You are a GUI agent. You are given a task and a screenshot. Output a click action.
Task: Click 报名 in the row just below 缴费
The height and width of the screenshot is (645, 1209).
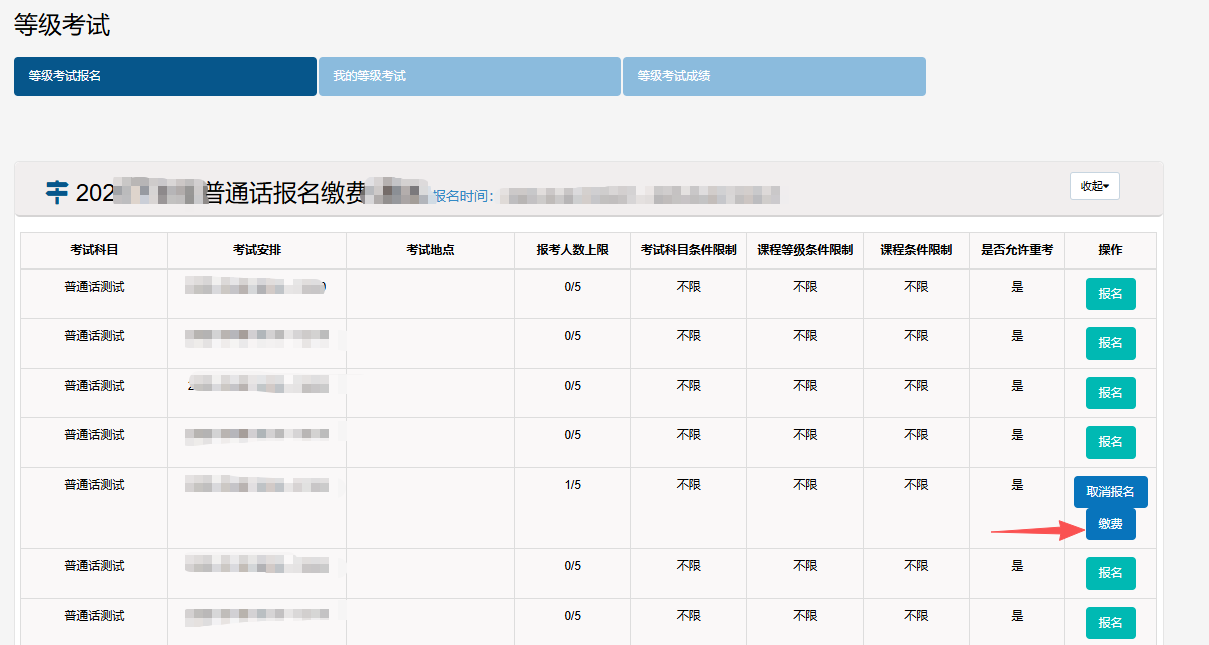tap(1110, 573)
